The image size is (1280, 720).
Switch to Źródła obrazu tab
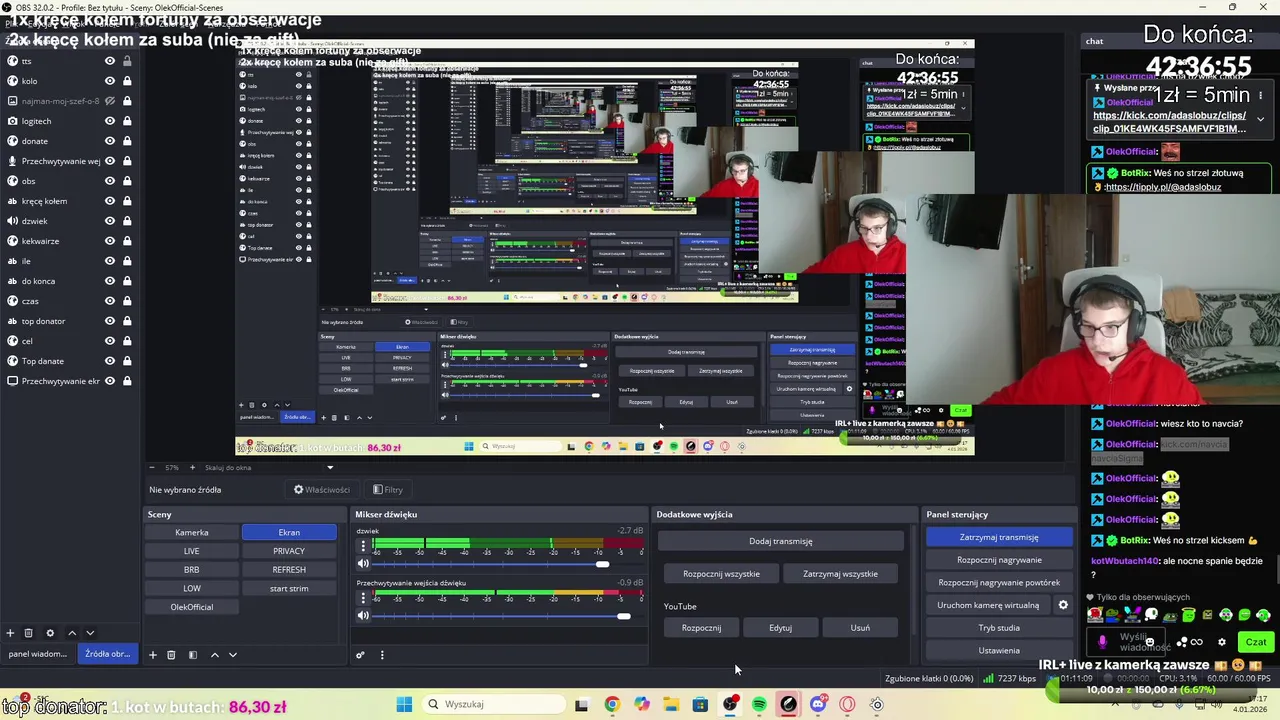click(x=107, y=654)
